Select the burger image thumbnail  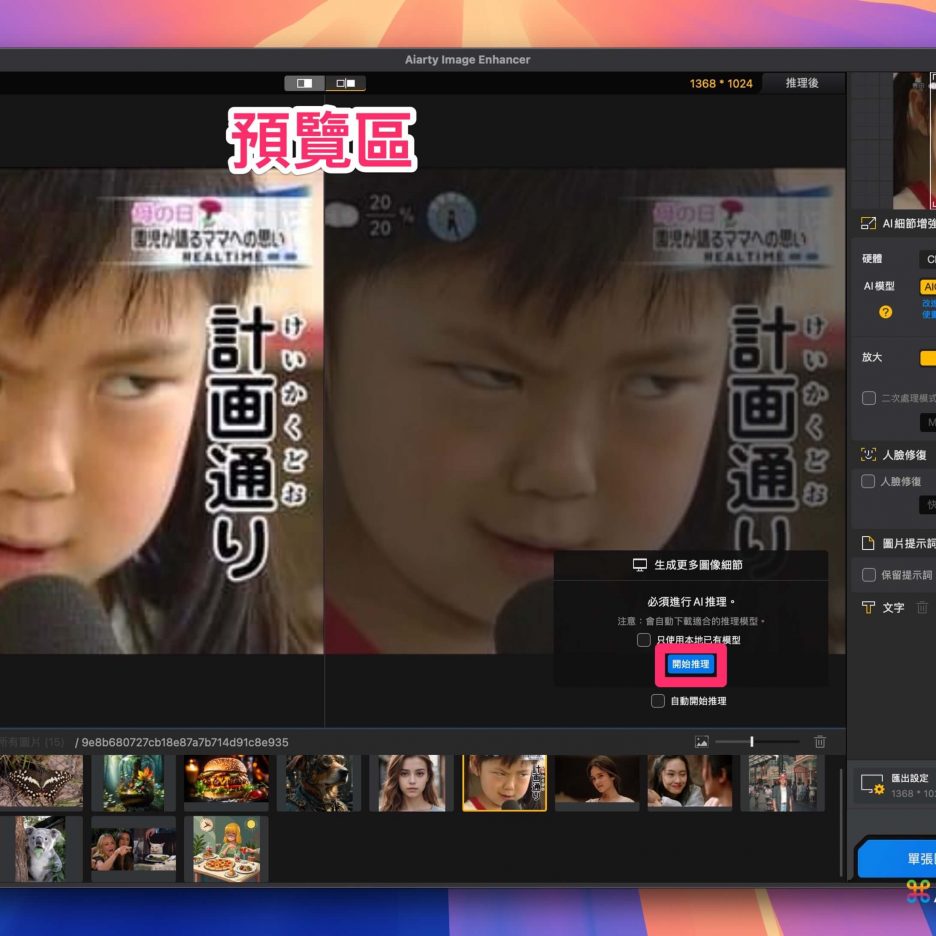click(227, 781)
